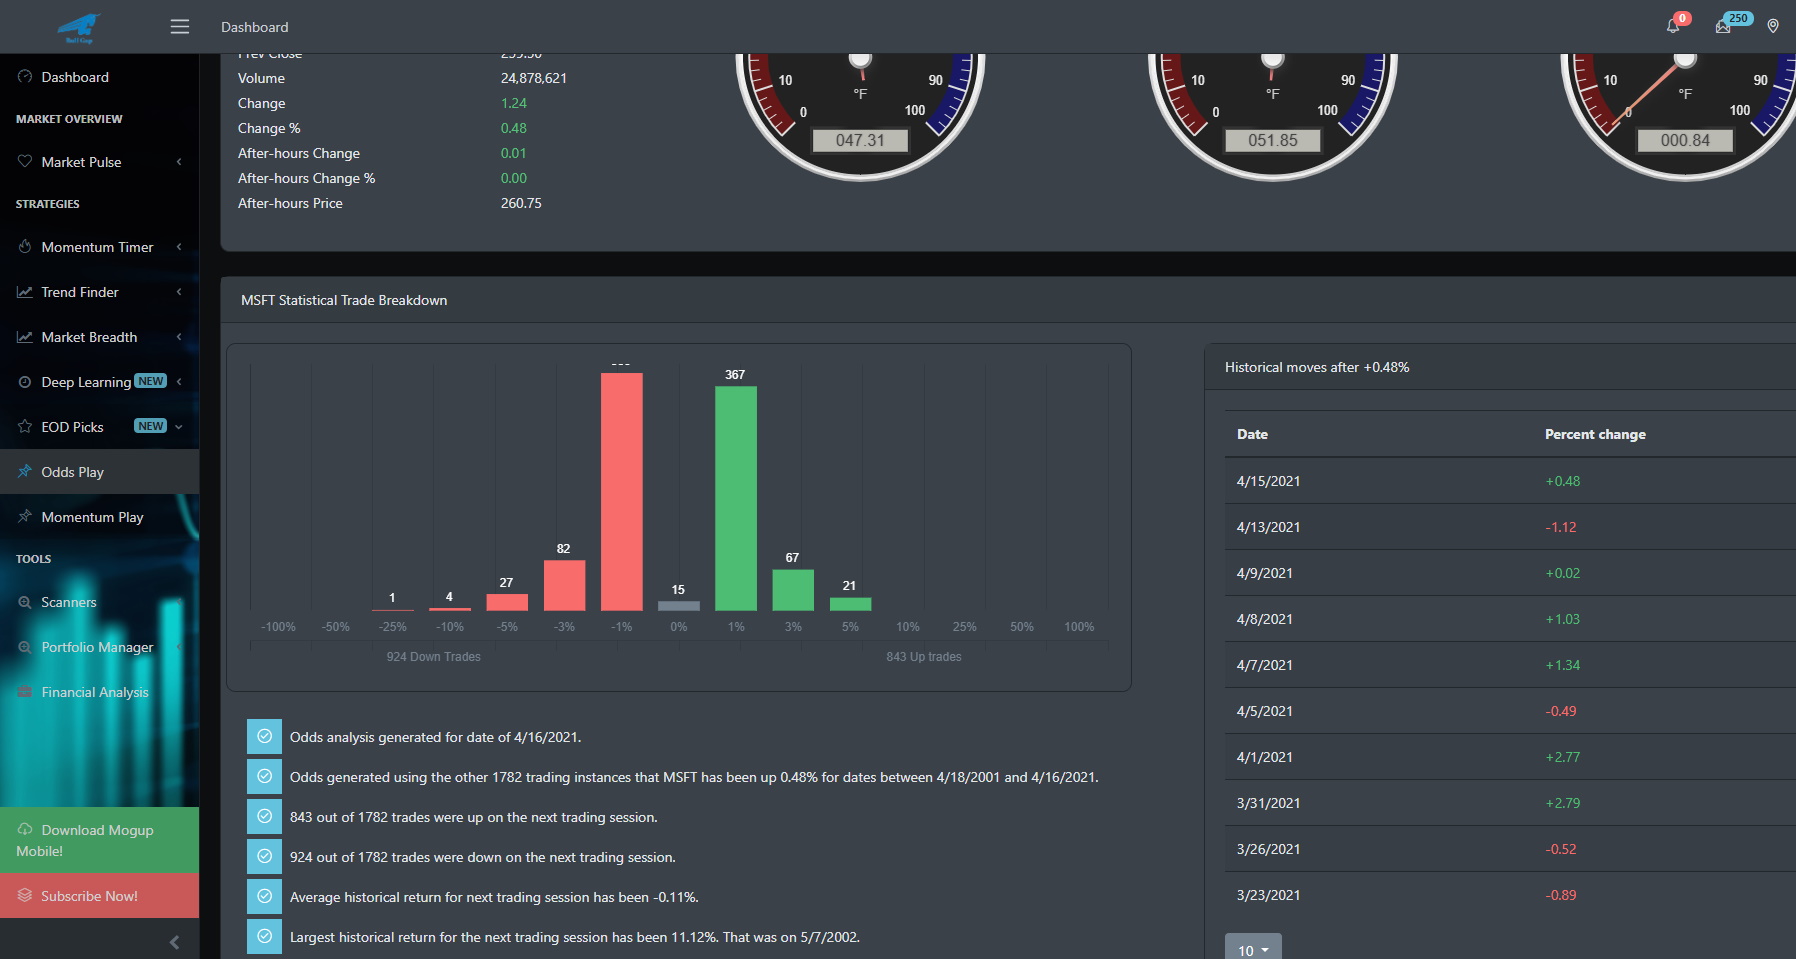
Task: Click check icon beside '843 out of 1782' line
Action: [x=264, y=816]
